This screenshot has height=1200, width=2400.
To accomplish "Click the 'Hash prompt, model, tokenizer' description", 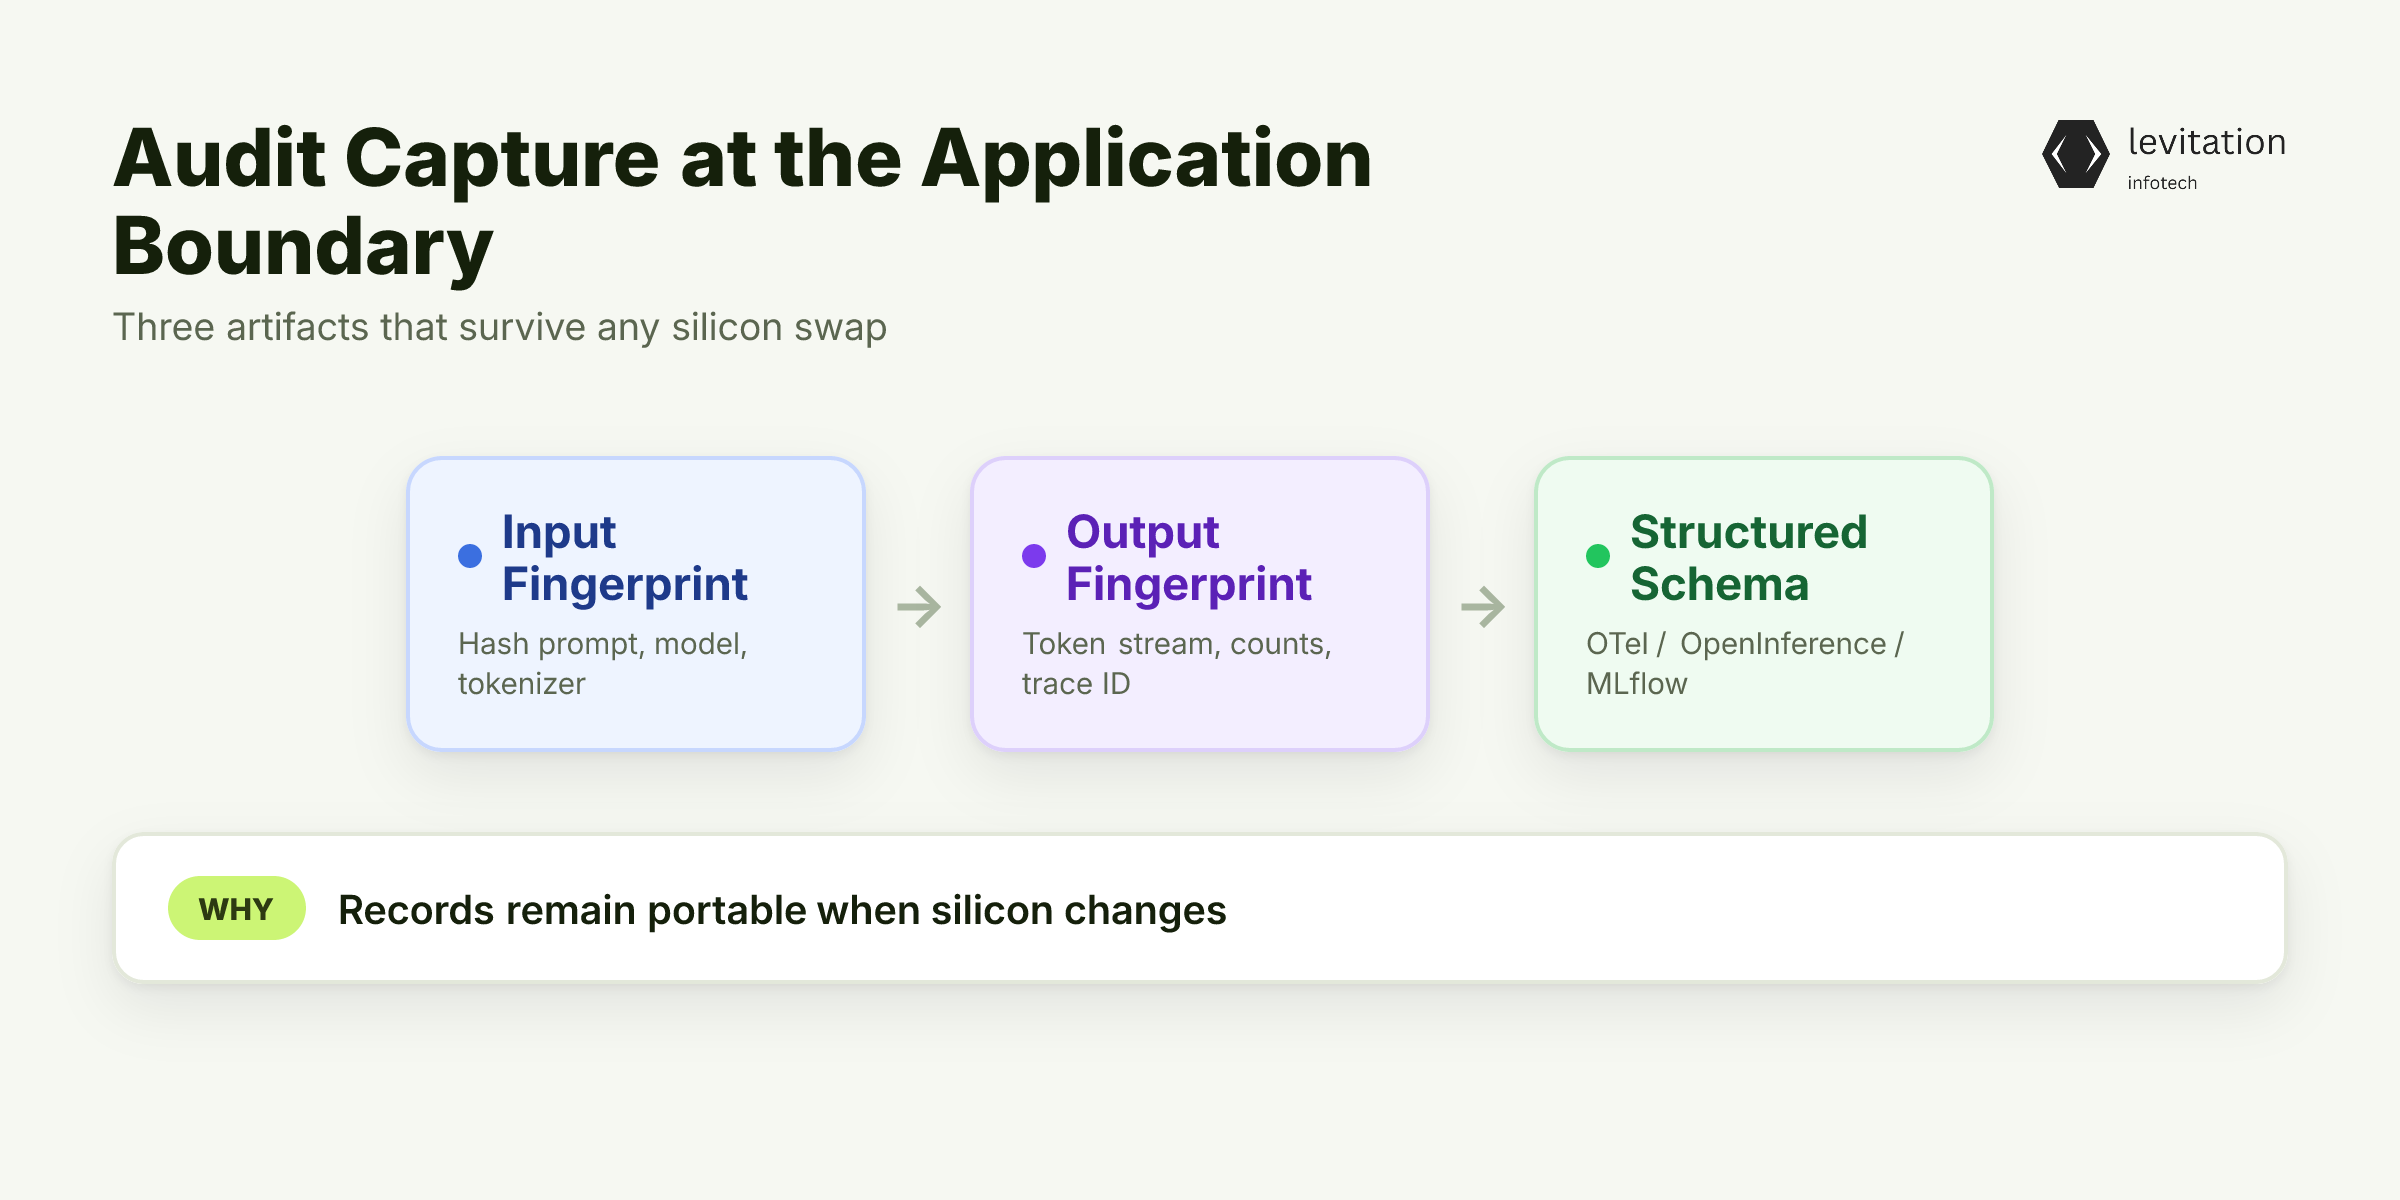I will [x=603, y=663].
